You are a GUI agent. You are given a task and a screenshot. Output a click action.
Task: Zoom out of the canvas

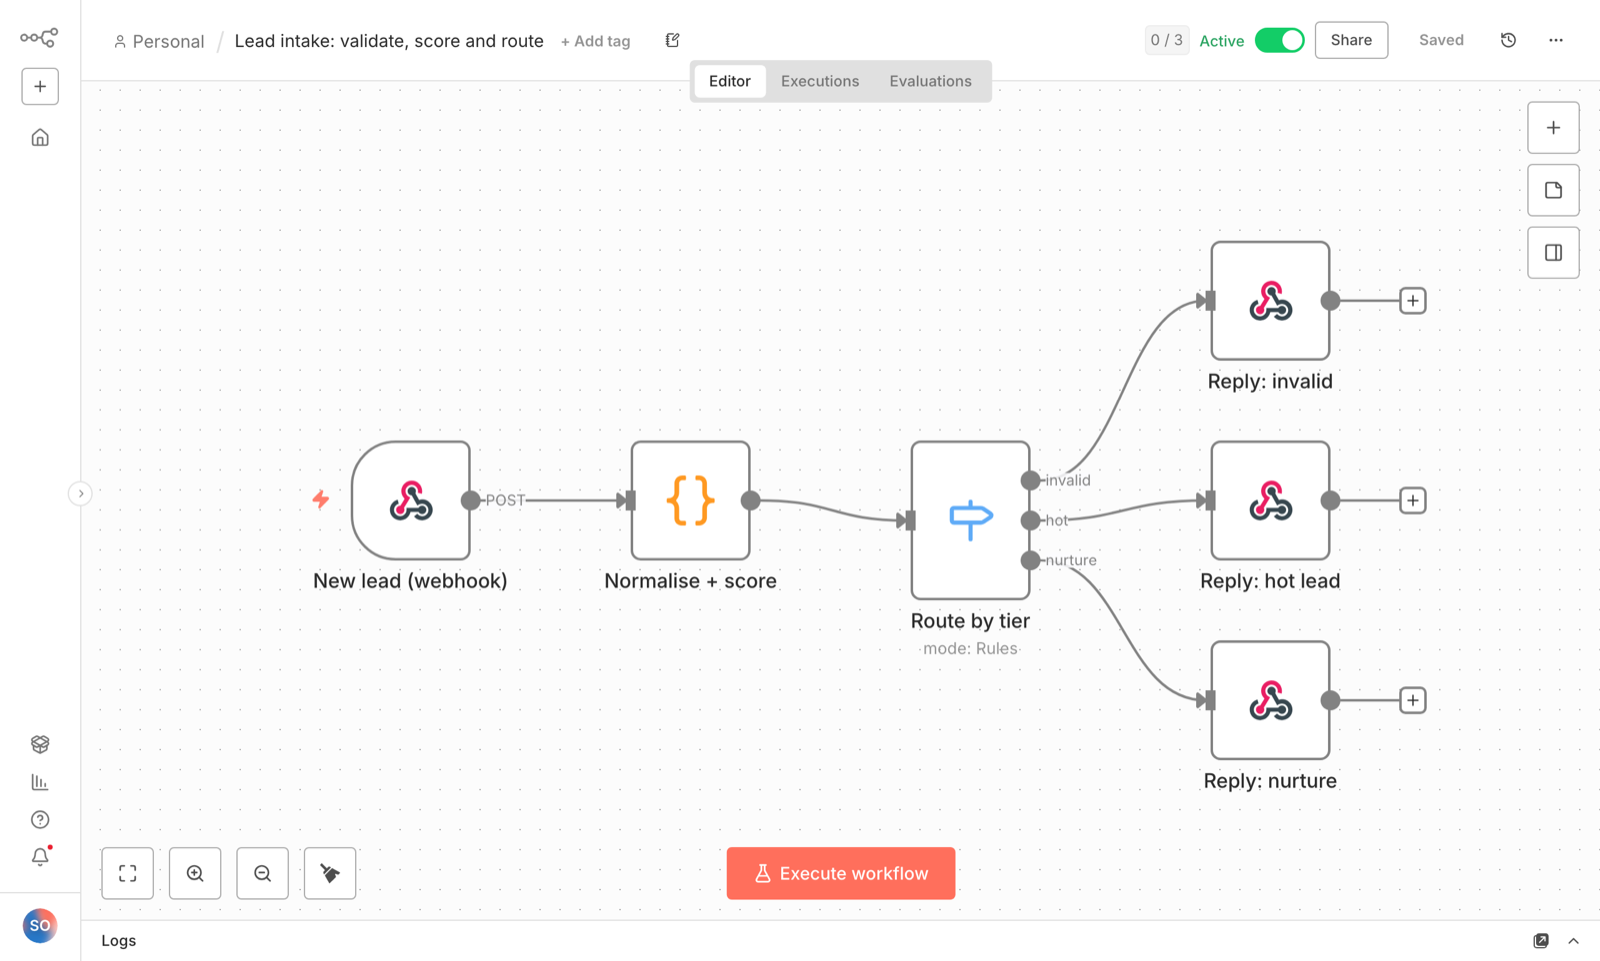click(x=263, y=873)
